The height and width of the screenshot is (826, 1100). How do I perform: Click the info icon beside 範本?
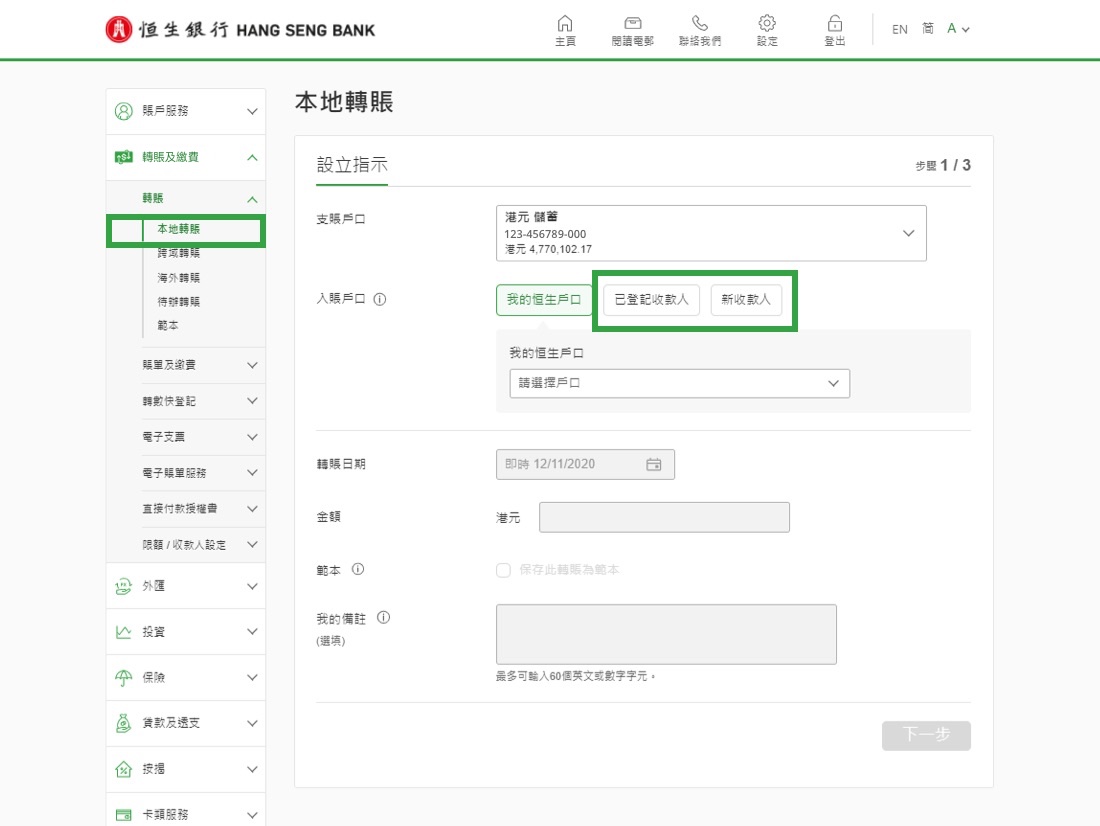click(358, 569)
